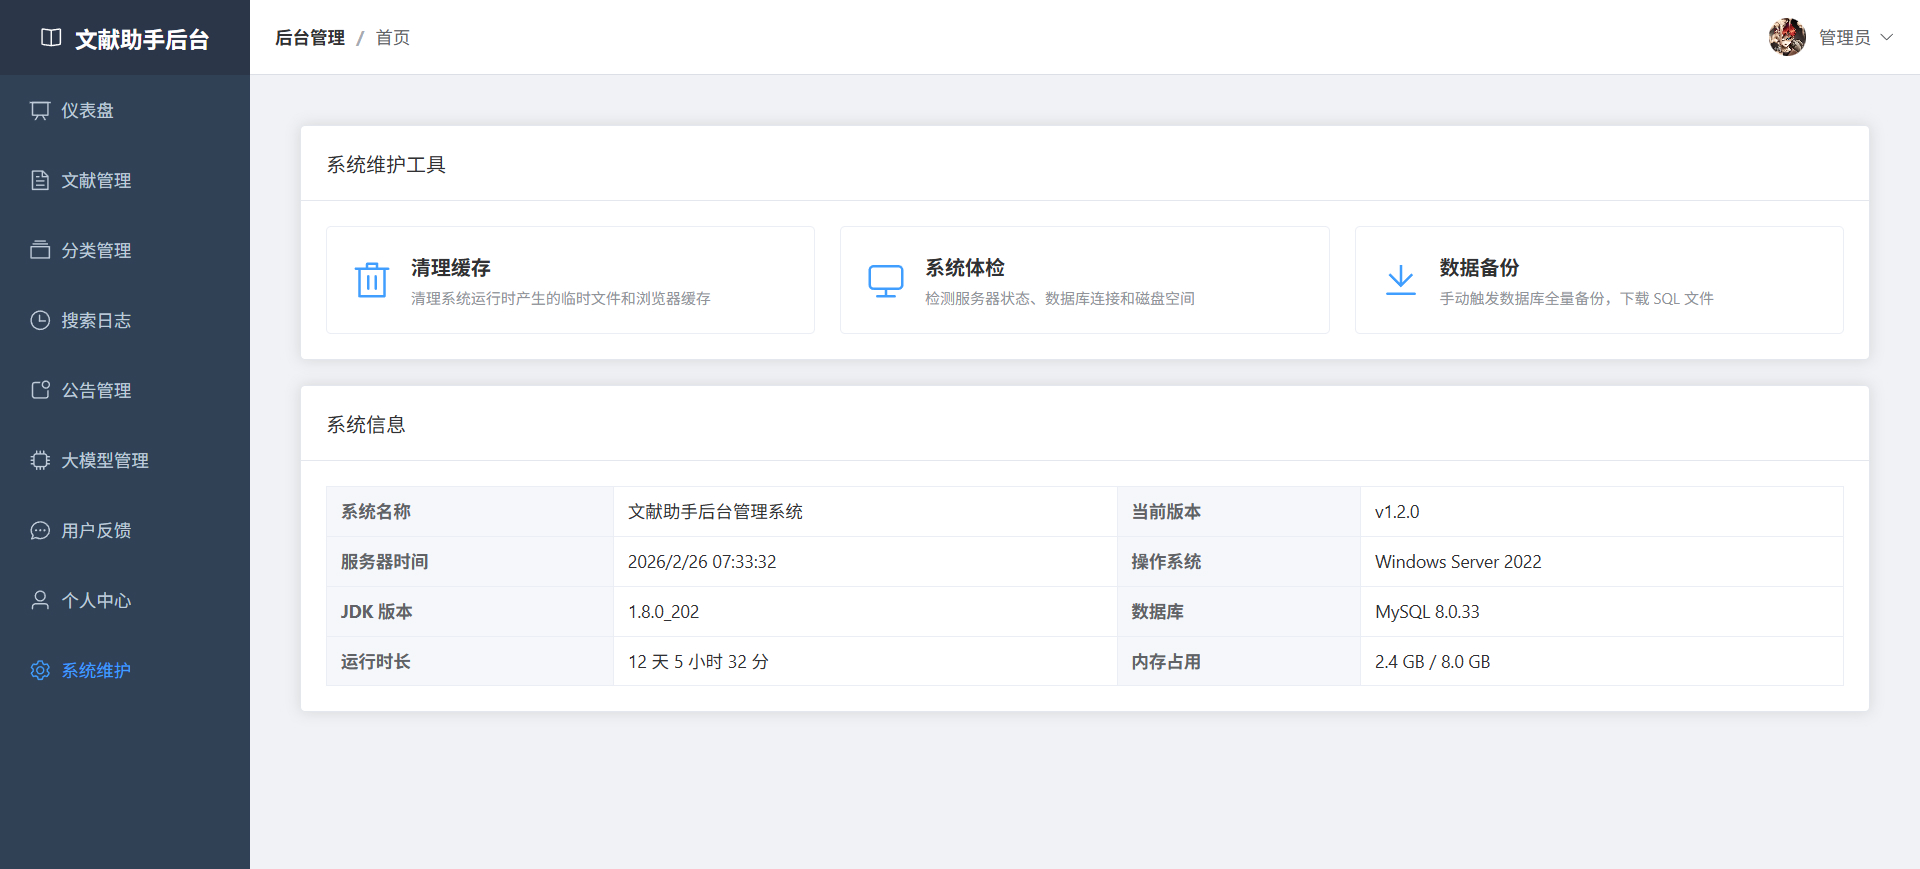Click the trash can icon for 清理缓存
1920x869 pixels.
pyautogui.click(x=372, y=280)
